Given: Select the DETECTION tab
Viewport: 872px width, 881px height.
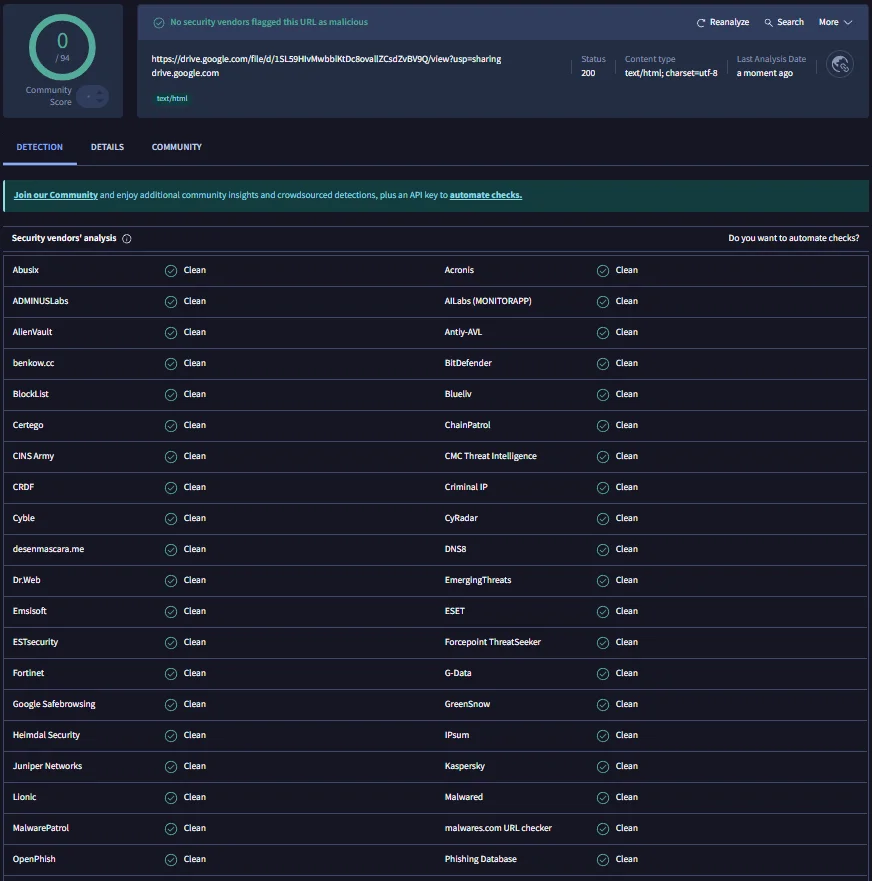Looking at the screenshot, I should tap(40, 147).
